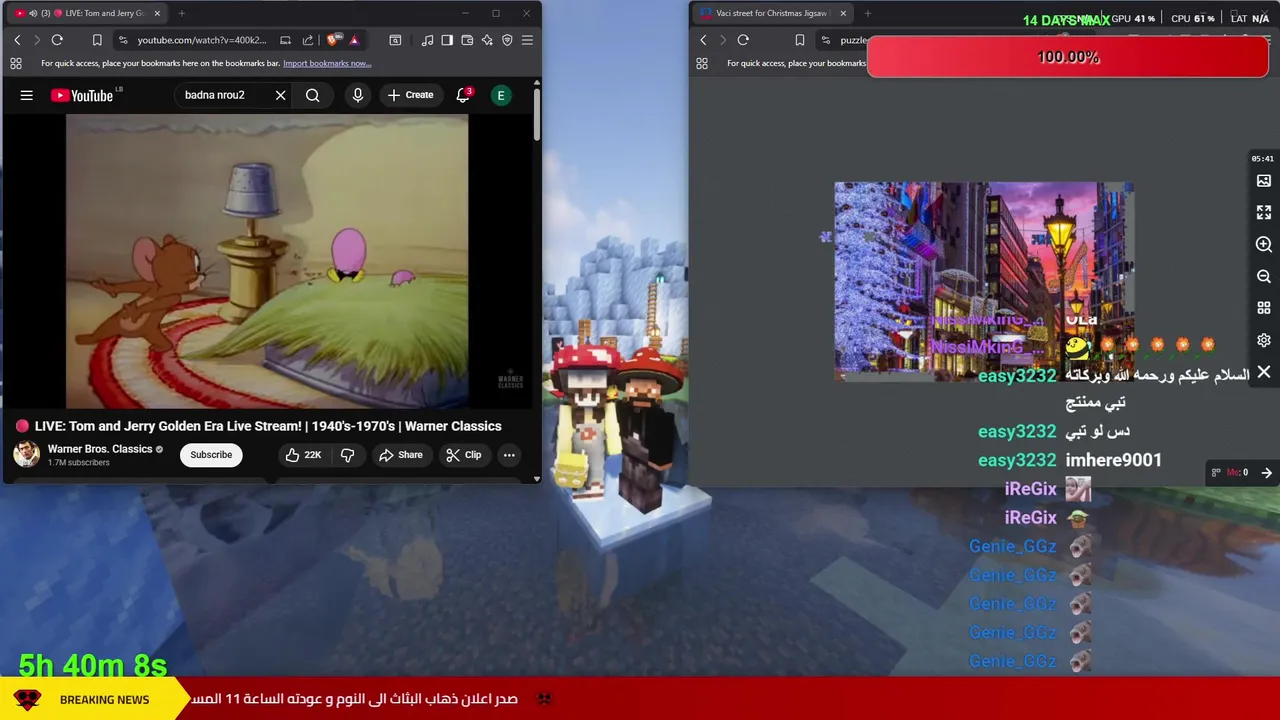1280x720 pixels.
Task: Toggle the browser sidebar panel icon
Action: tap(447, 40)
